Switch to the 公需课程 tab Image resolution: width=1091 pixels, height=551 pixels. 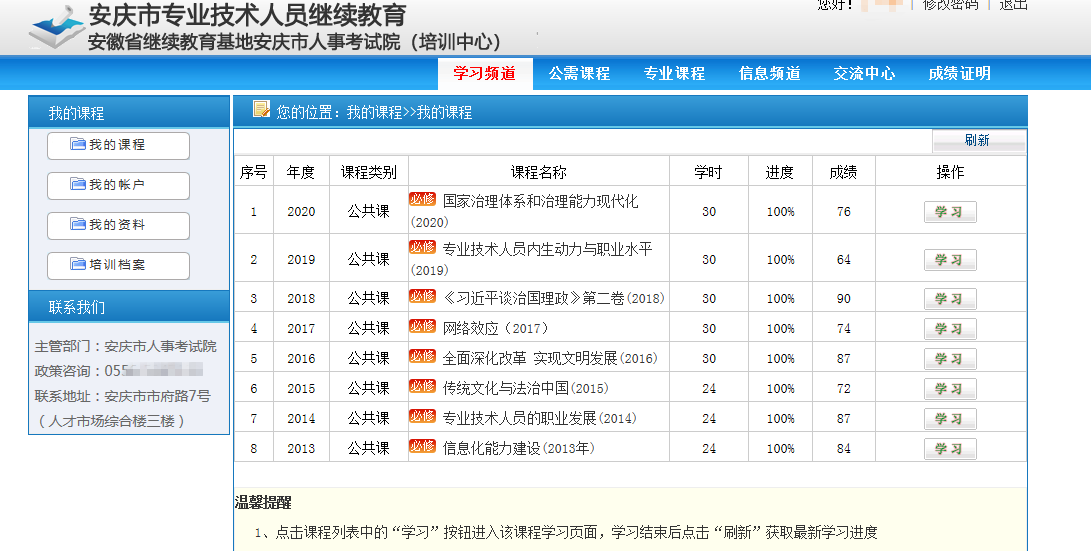point(579,73)
